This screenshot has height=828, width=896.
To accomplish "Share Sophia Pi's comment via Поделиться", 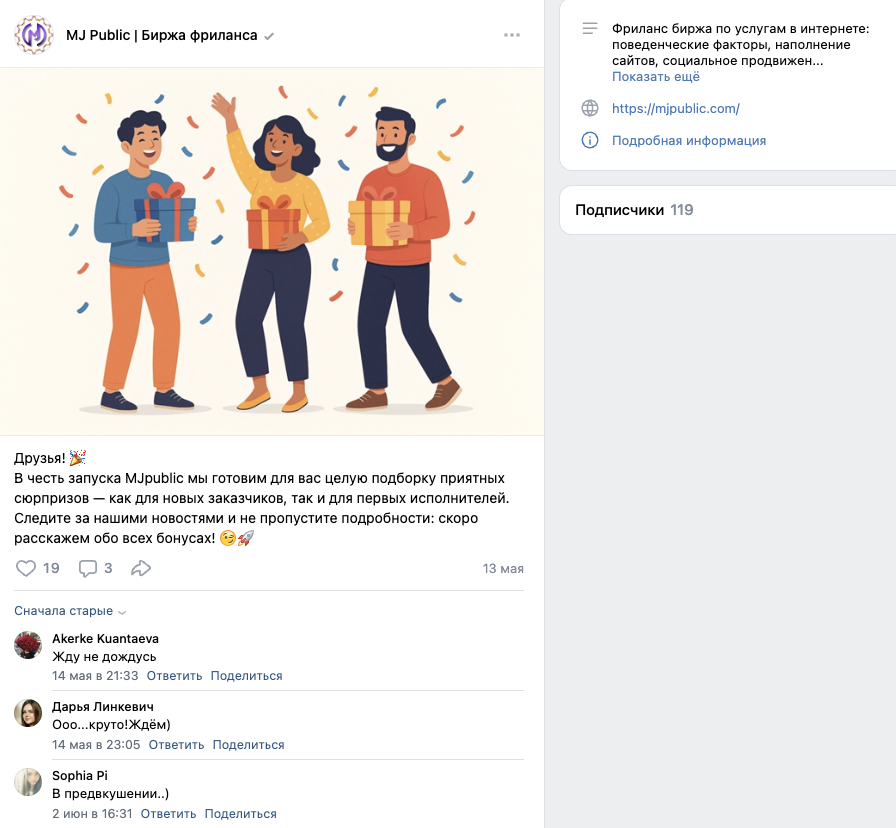I will point(240,813).
